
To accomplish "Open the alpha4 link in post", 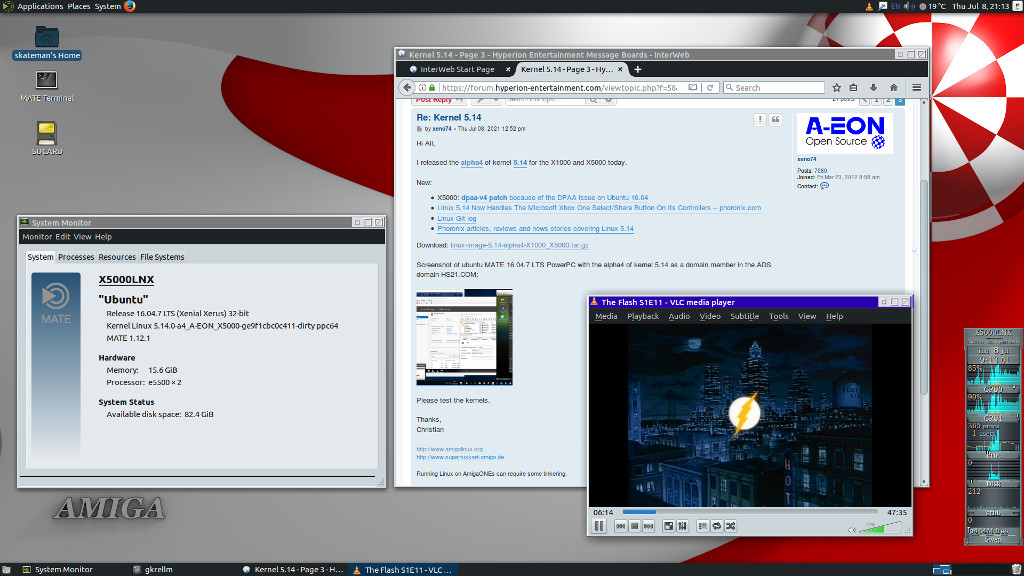I will 472,163.
